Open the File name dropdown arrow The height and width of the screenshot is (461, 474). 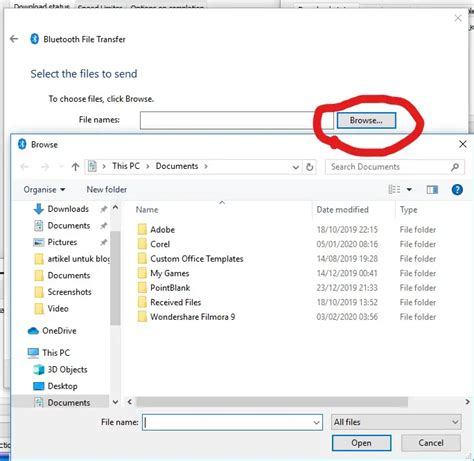pyautogui.click(x=317, y=423)
